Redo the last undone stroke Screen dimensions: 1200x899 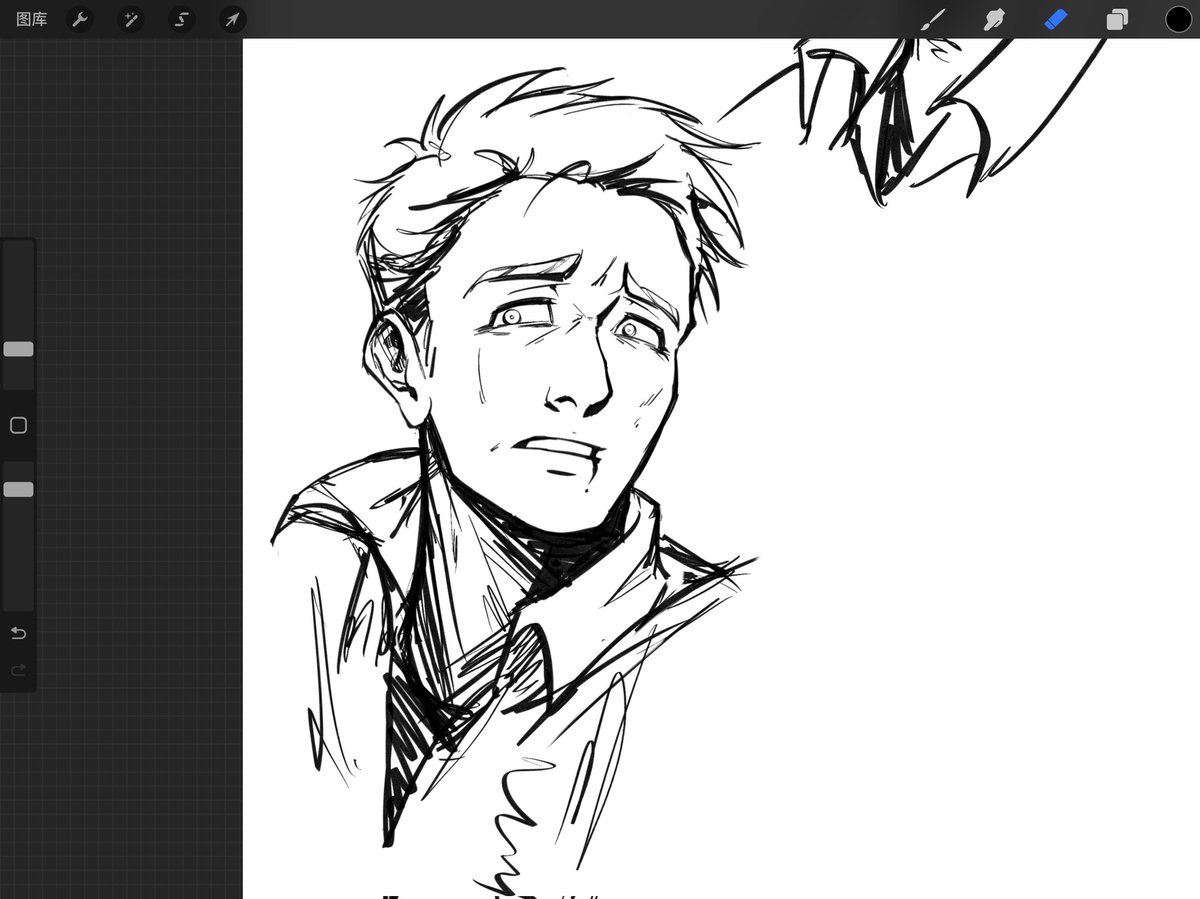(x=18, y=669)
